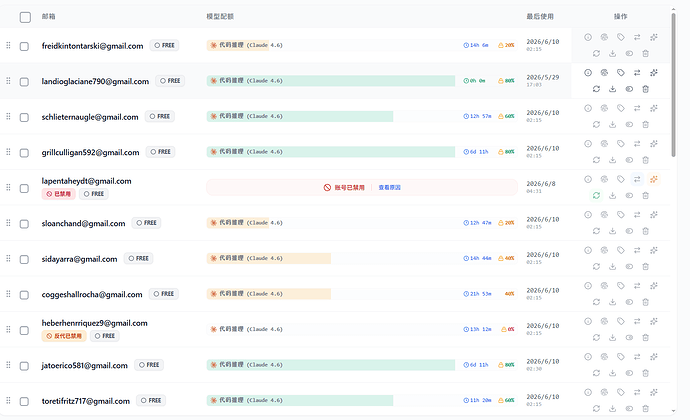Click refresh icon in schlieternaugle@gmail.com row
Screen dimensions: 690x420
pyautogui.click(x=596, y=125)
